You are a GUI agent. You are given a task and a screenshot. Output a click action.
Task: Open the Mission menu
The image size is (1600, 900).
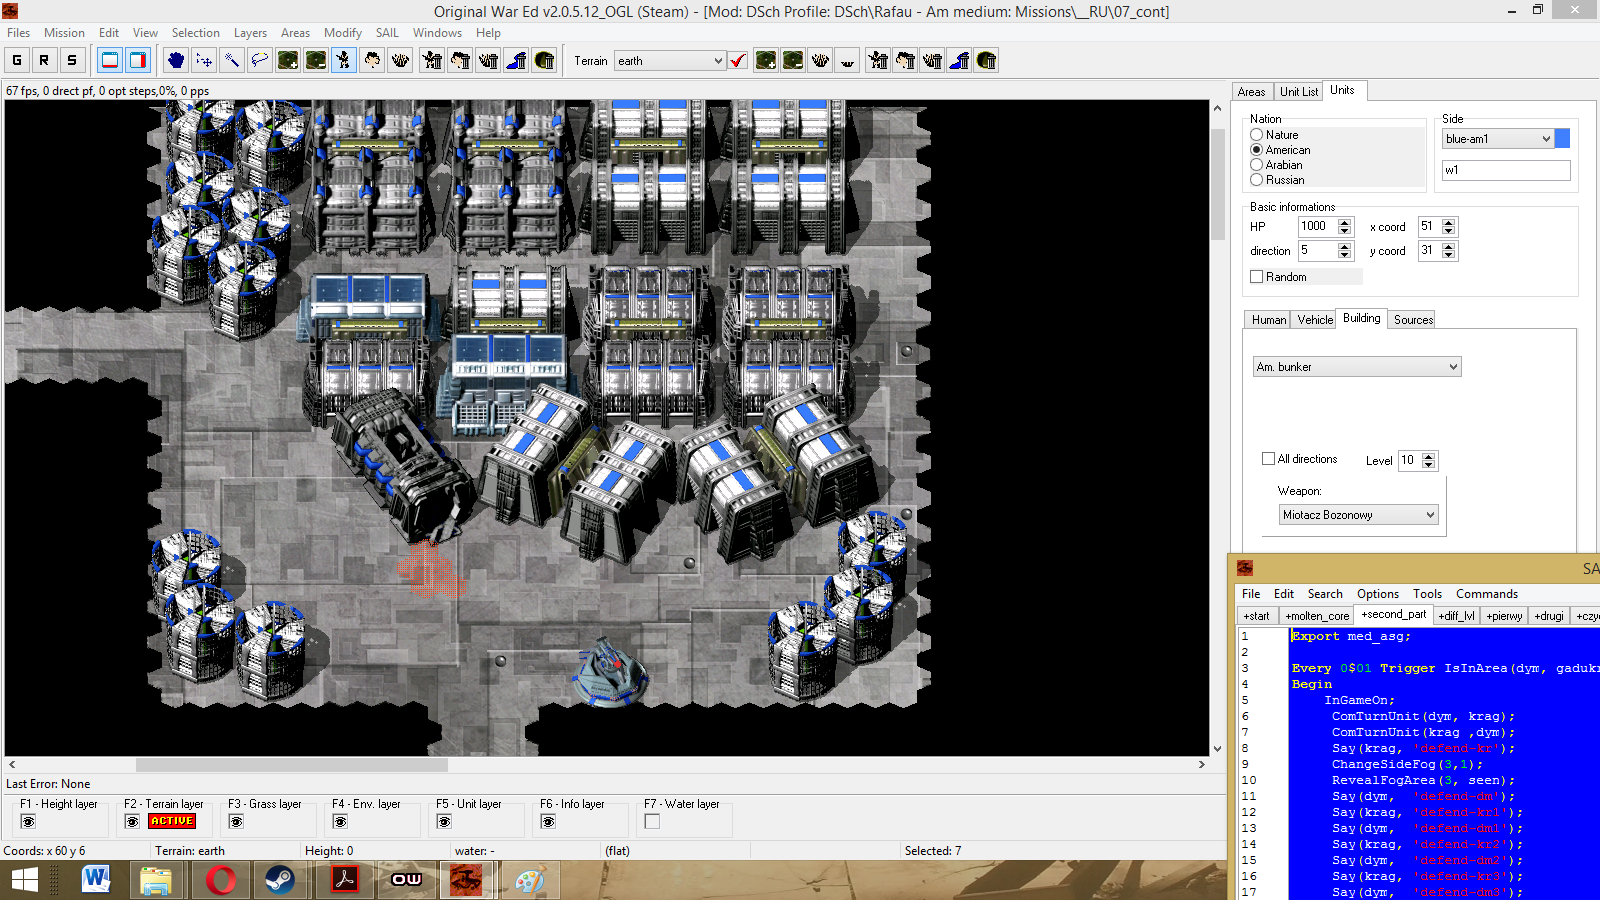click(64, 33)
